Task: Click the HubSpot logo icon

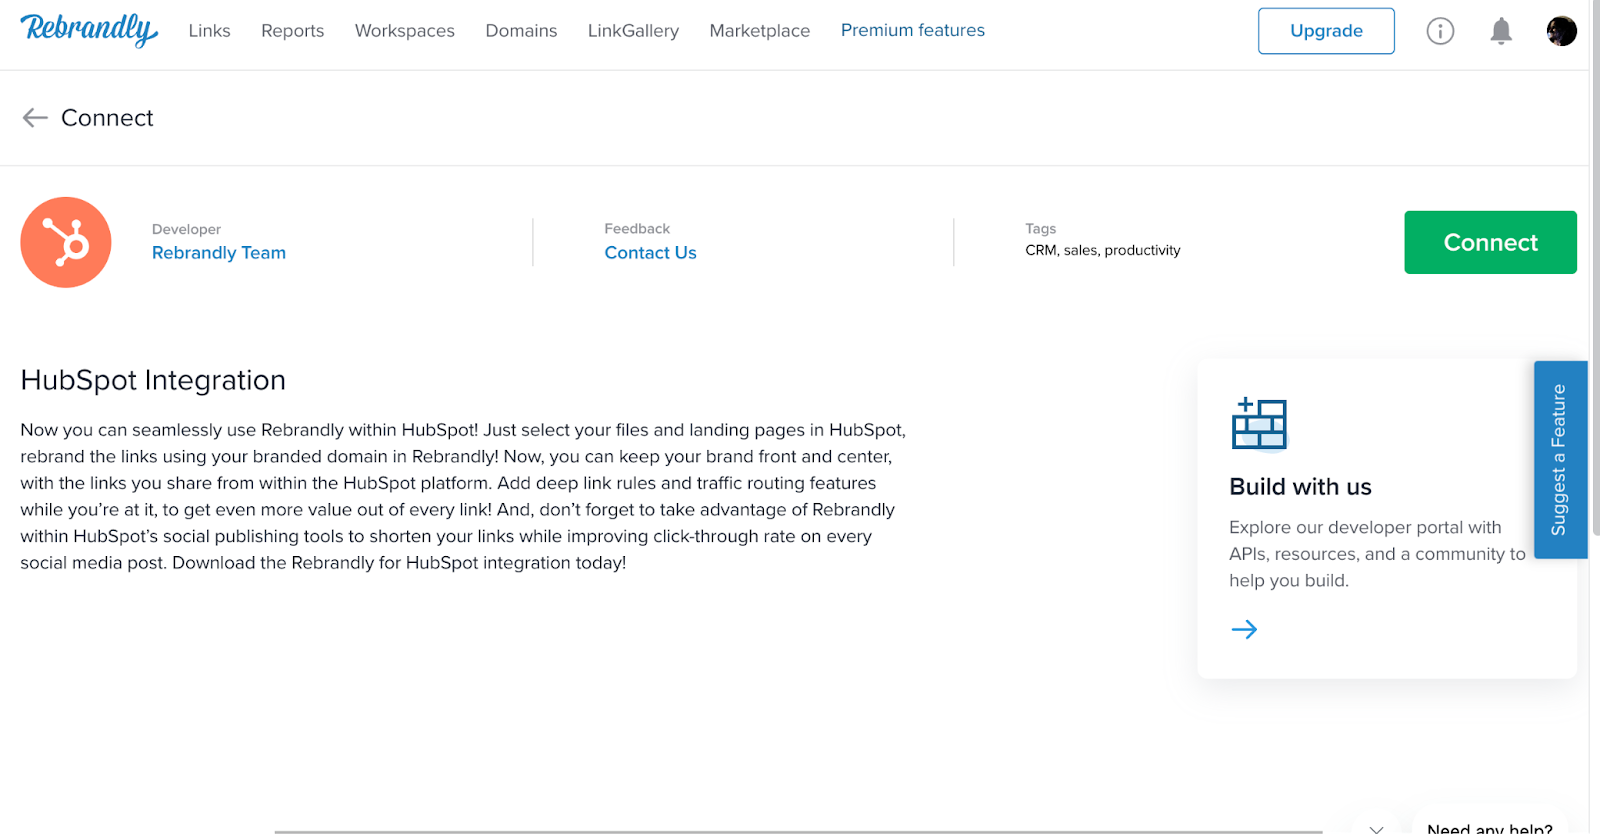Action: pos(66,242)
